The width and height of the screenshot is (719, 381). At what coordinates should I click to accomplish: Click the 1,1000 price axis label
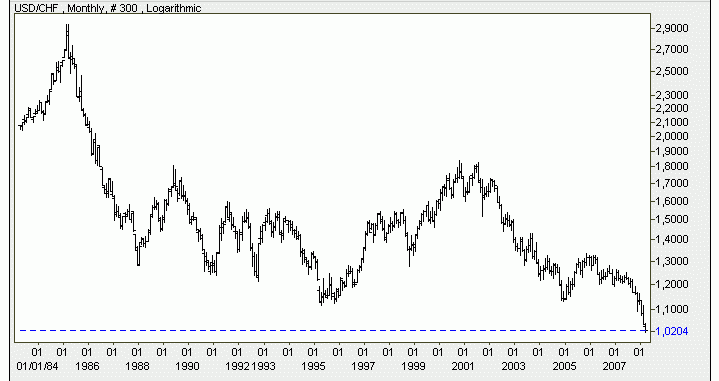pos(672,310)
